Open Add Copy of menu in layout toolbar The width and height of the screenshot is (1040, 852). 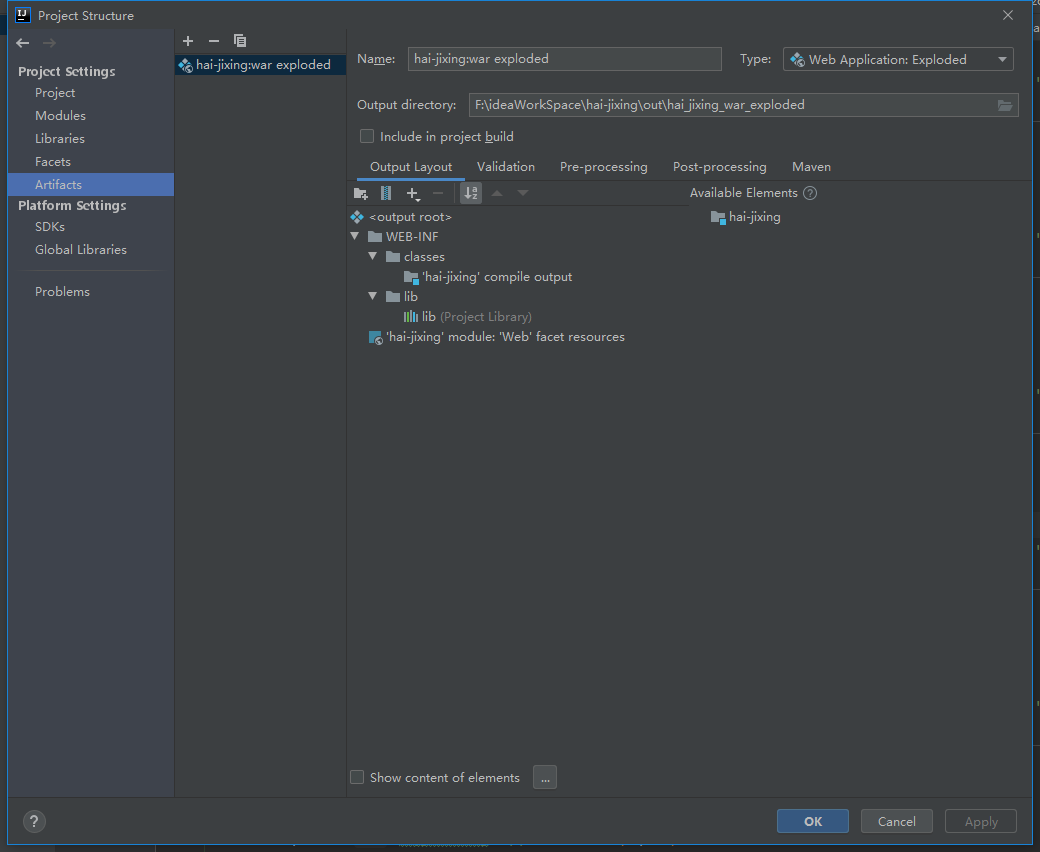point(413,194)
